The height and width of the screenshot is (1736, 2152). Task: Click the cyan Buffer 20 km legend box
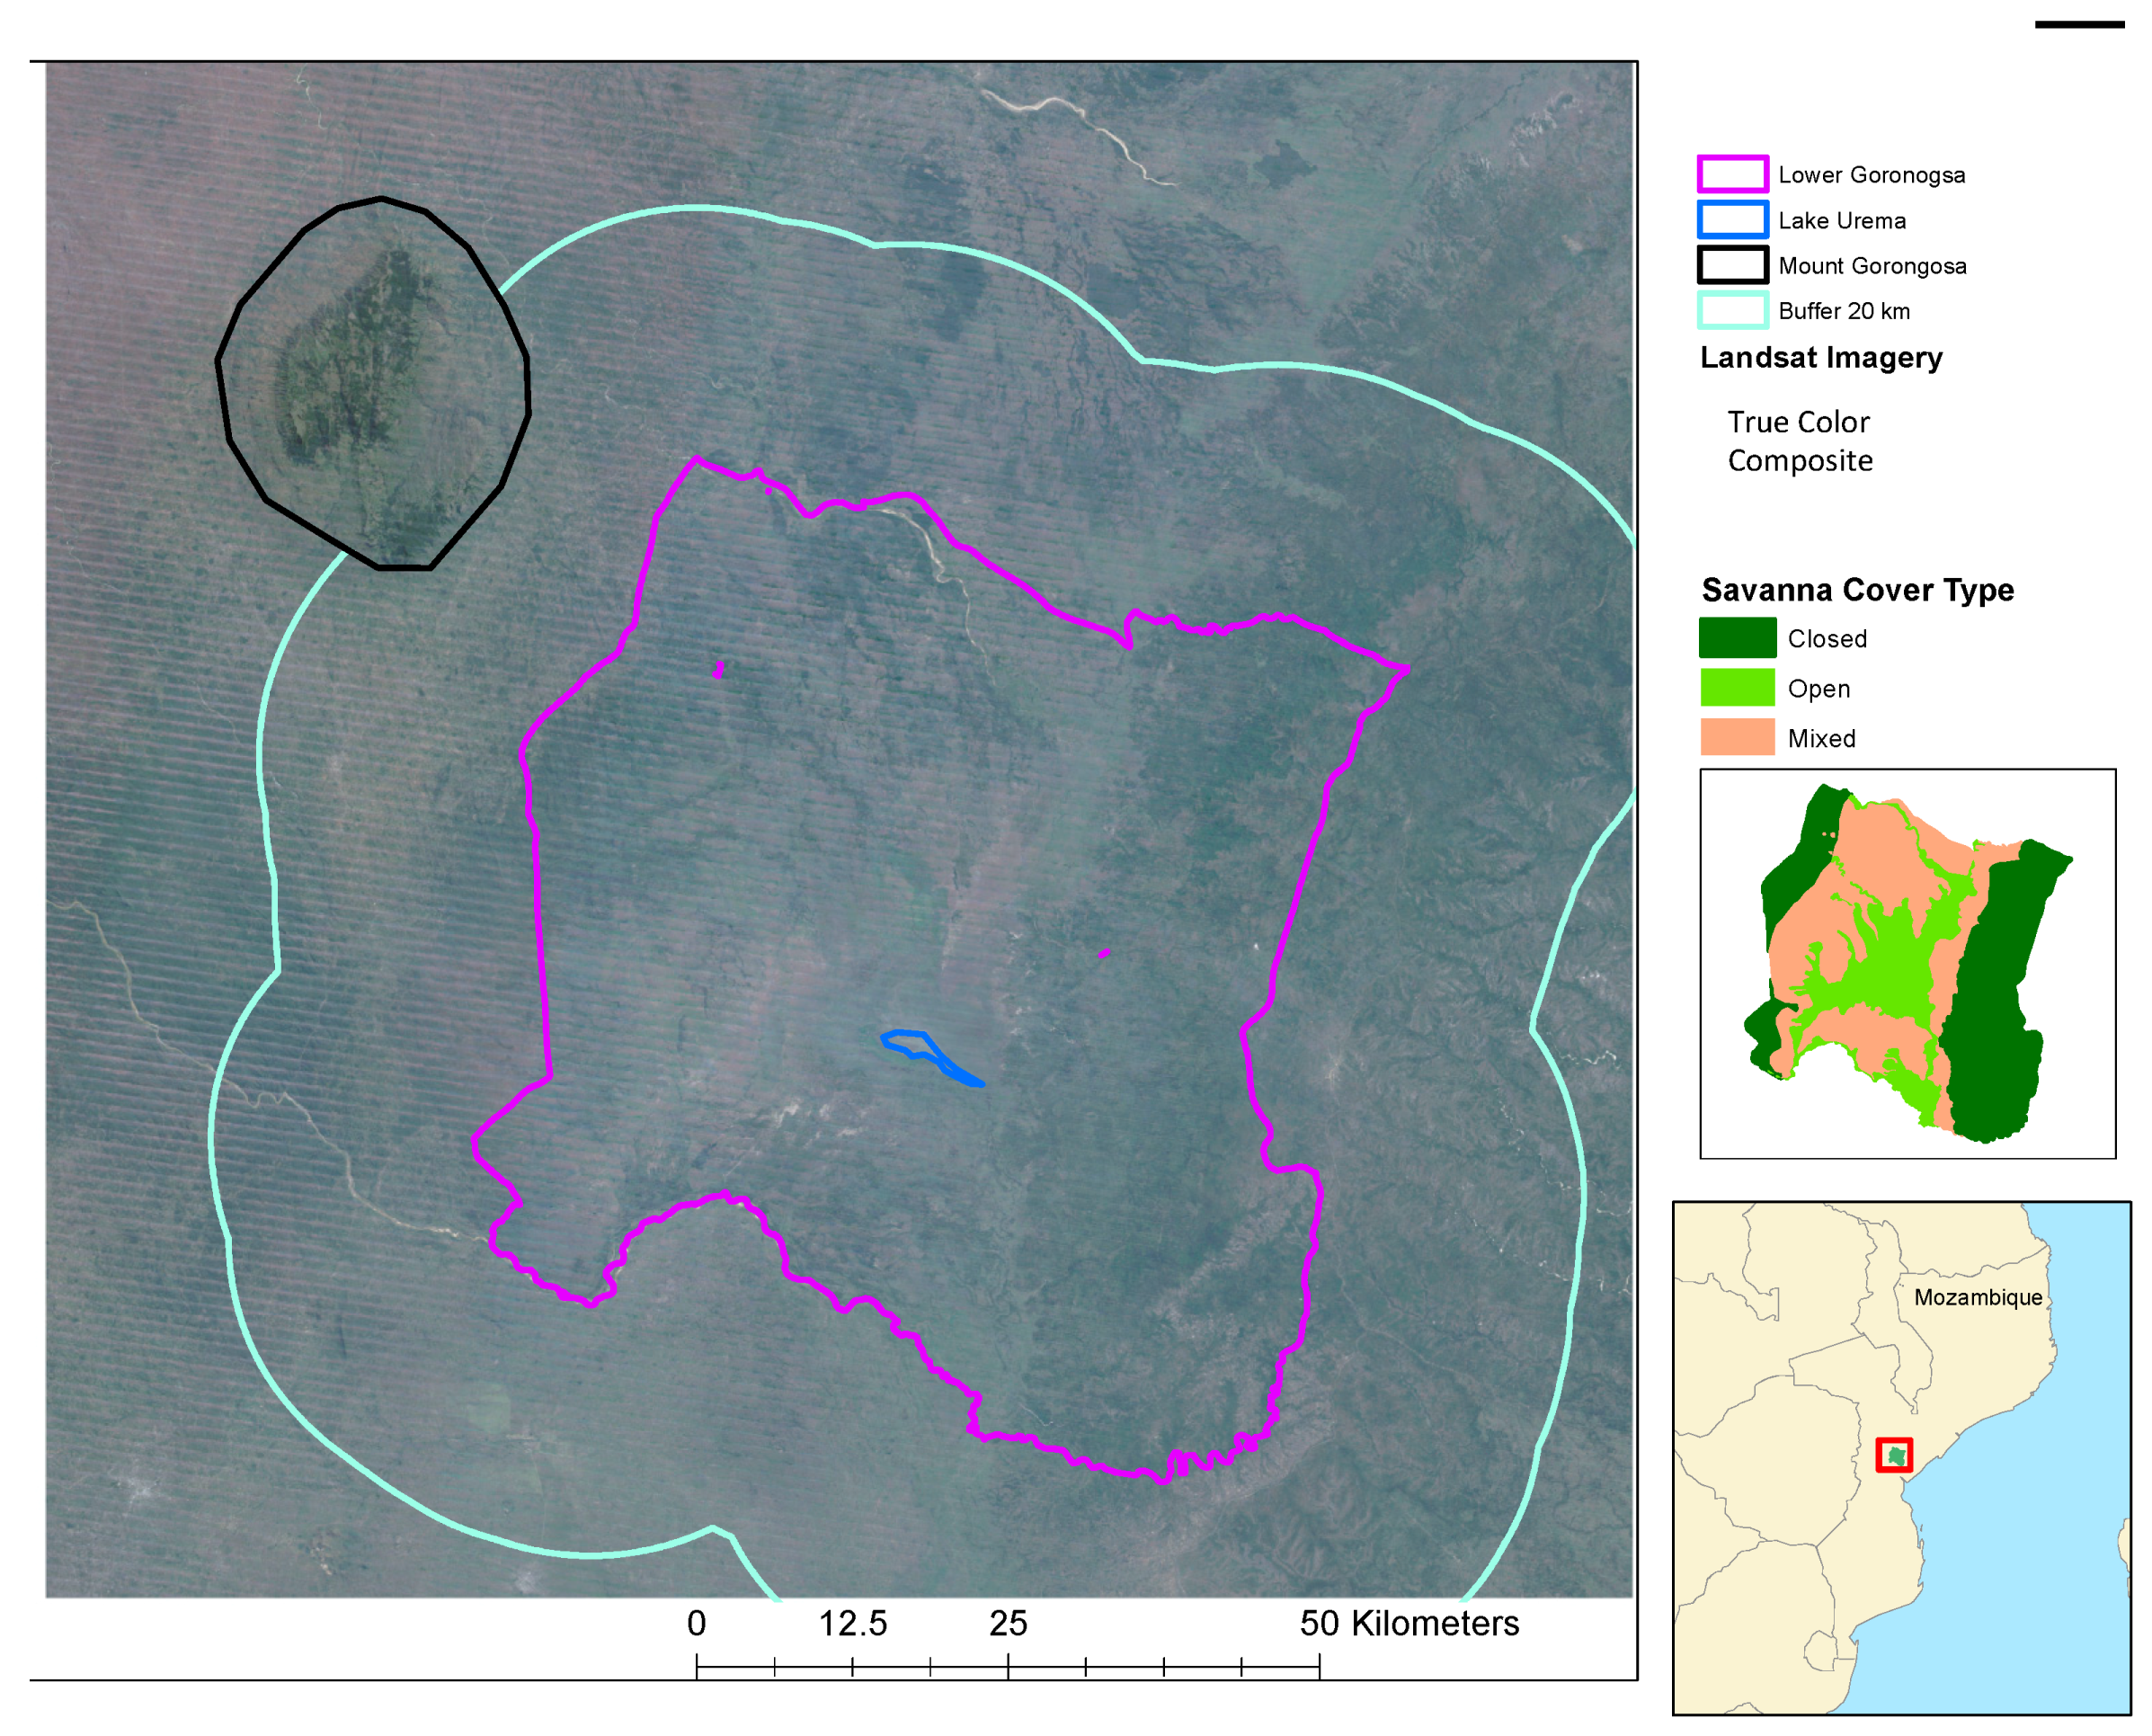coord(1732,310)
